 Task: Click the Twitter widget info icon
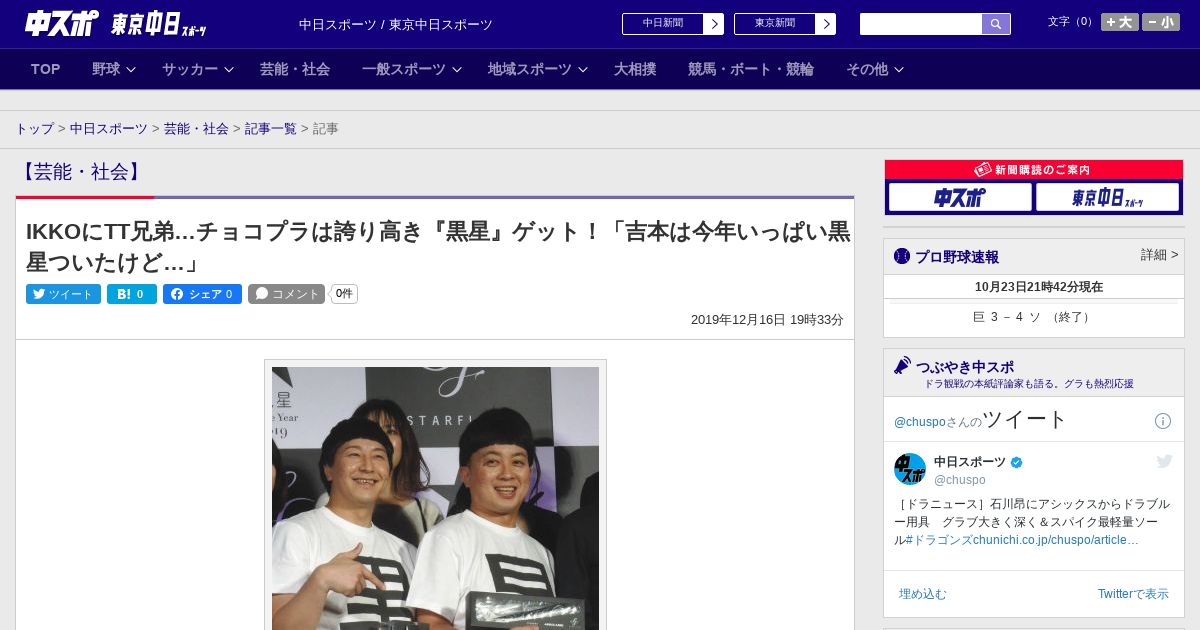click(x=1163, y=421)
